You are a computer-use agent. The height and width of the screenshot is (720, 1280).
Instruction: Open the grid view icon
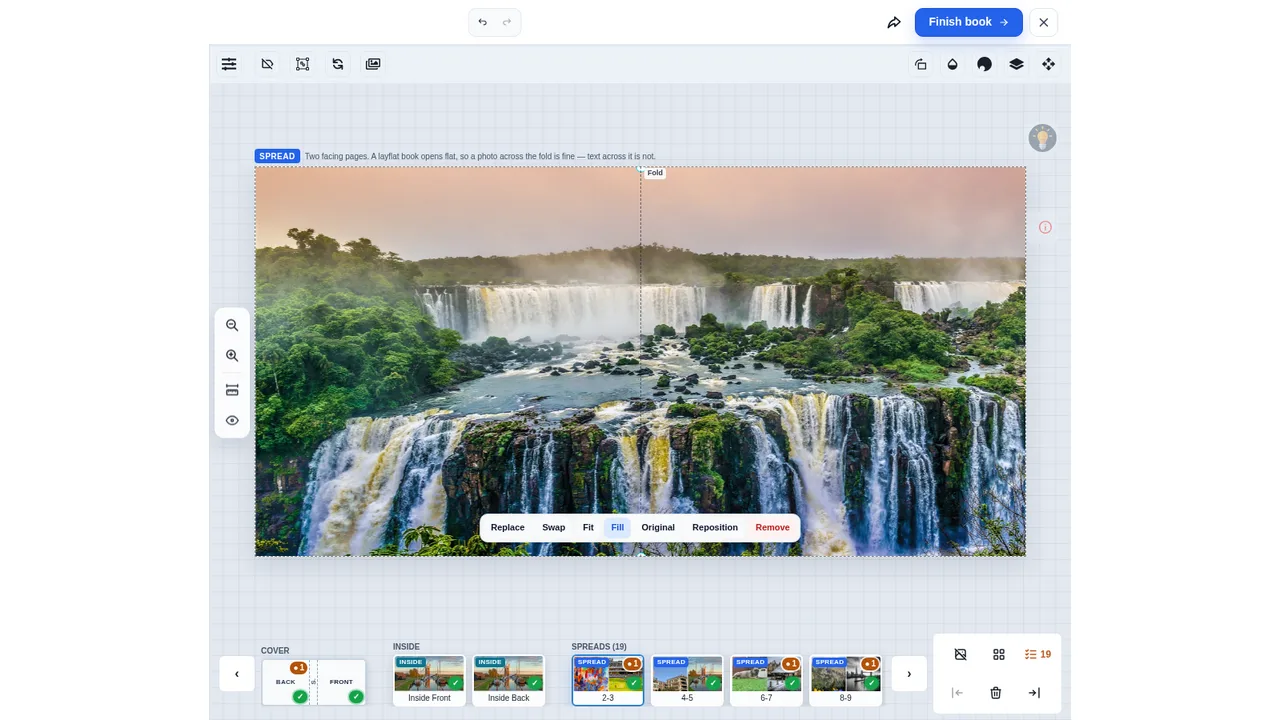tap(999, 654)
